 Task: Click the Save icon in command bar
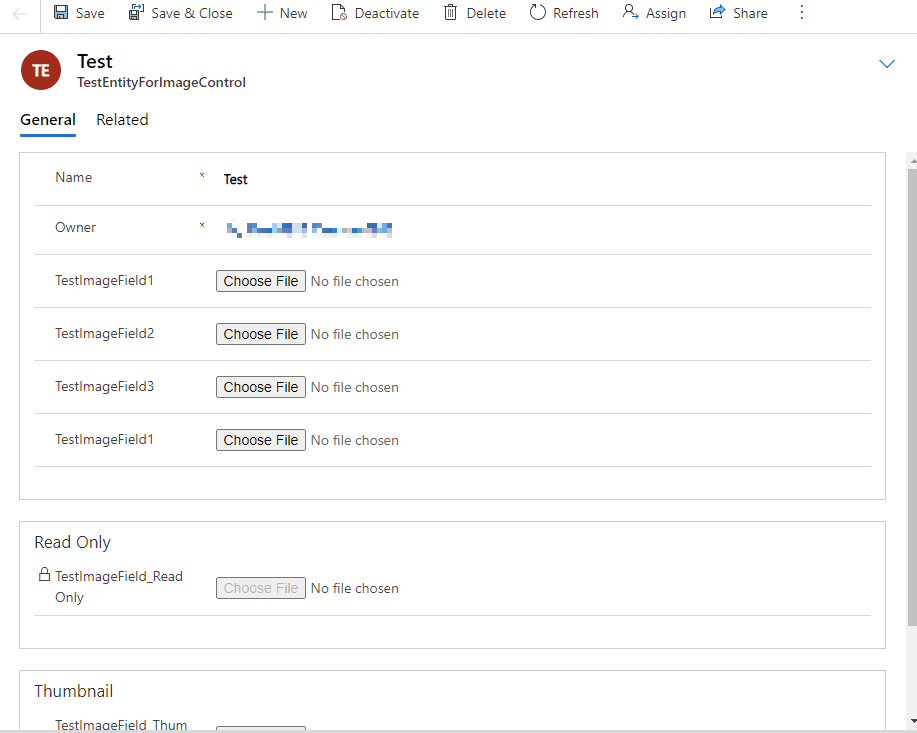[61, 13]
